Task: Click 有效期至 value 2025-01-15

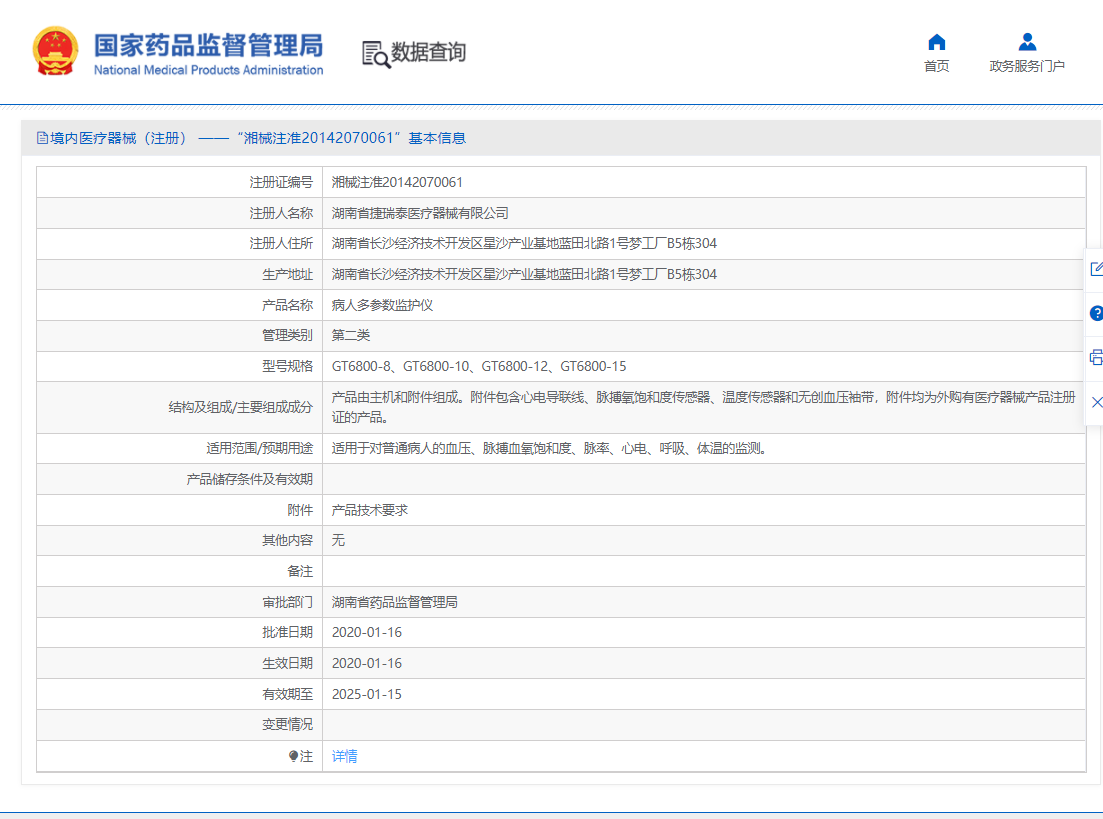Action: tap(366, 694)
